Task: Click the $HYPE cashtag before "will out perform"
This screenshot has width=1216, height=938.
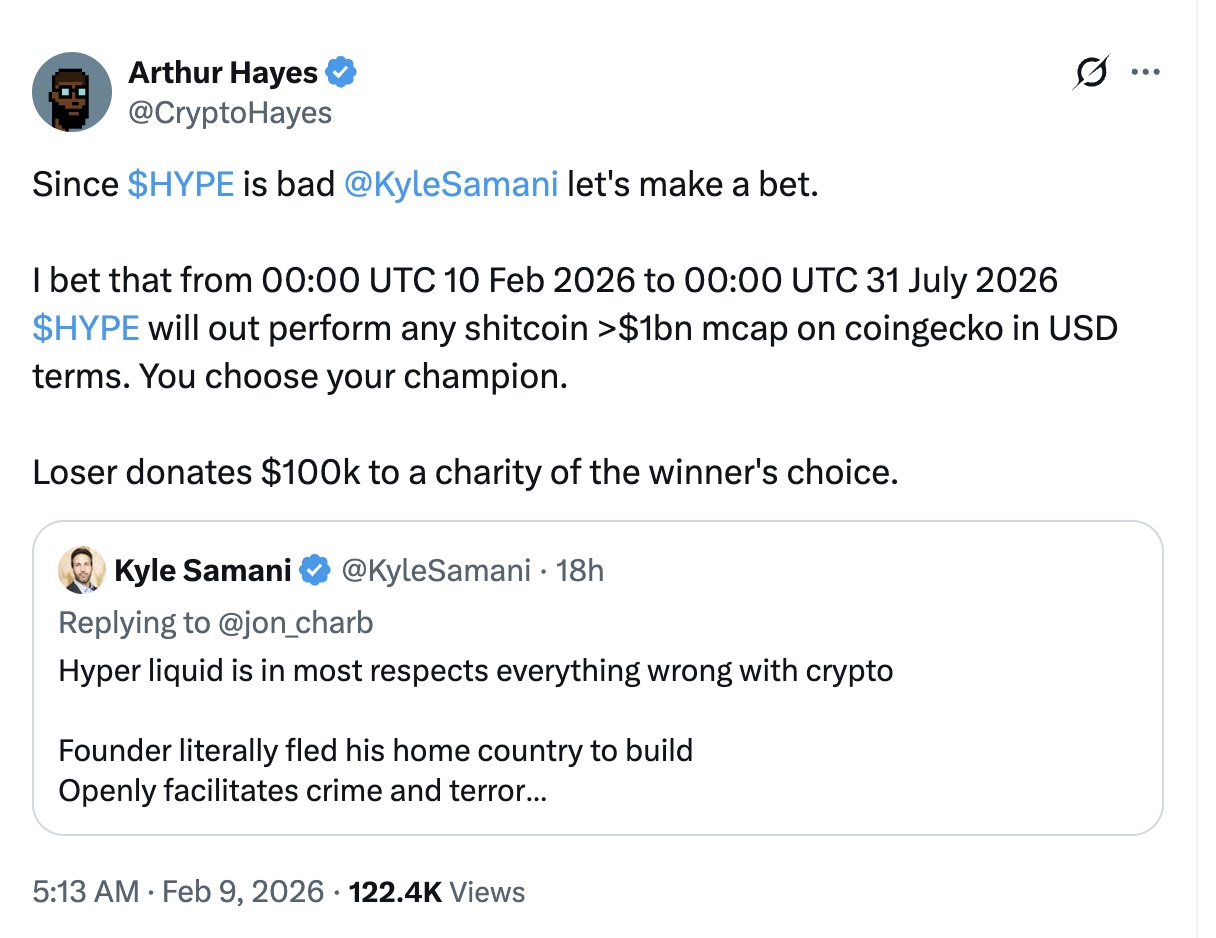Action: tap(86, 327)
